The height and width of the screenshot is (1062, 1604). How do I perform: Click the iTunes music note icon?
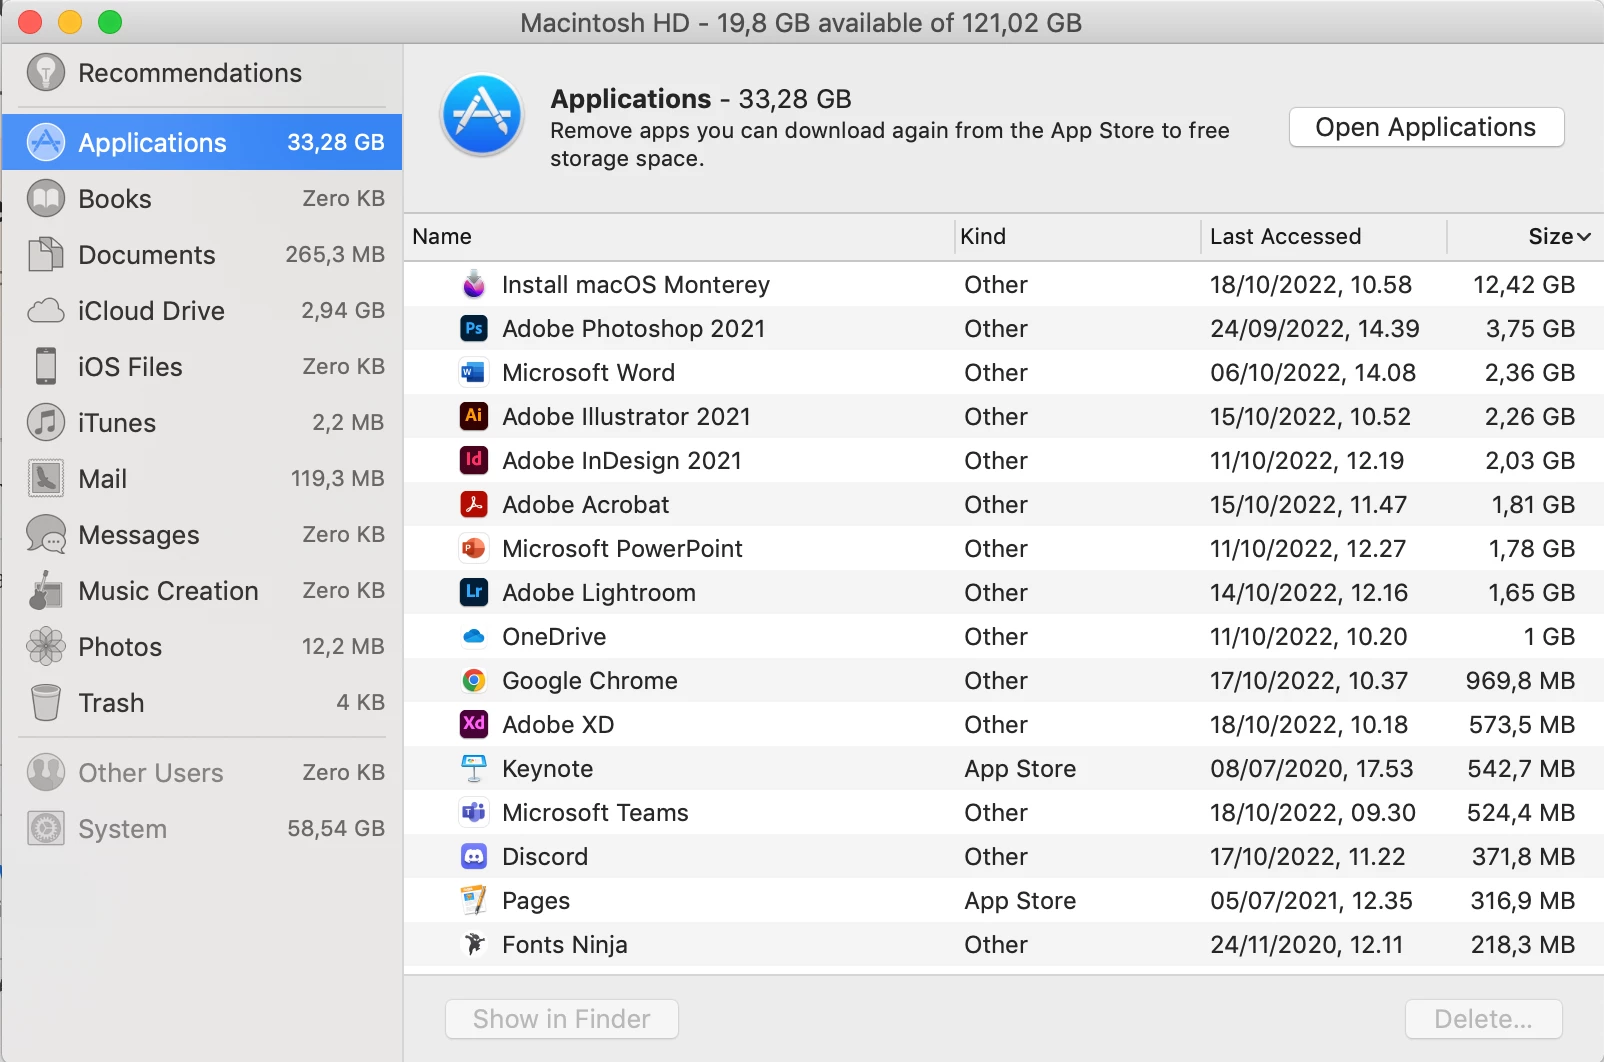click(46, 422)
